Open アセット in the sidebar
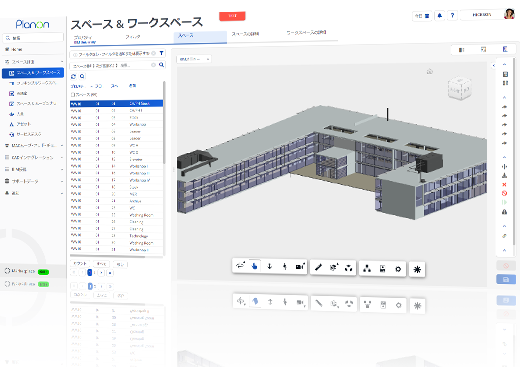520x367 pixels. pyautogui.click(x=23, y=124)
